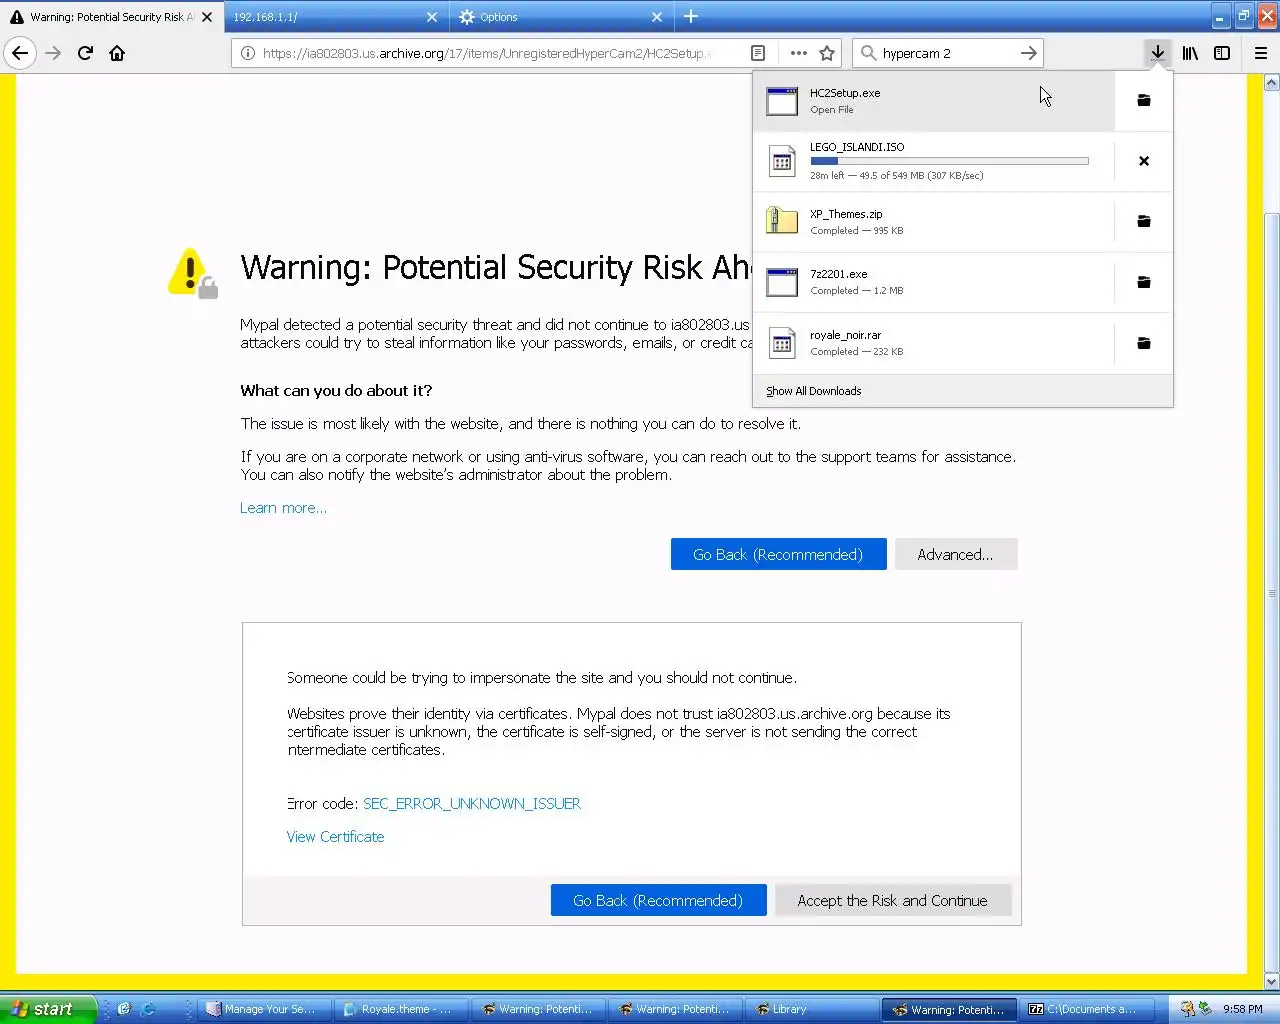Open the SEC_ERROR_UNKNOWN_ISSUER error code link
The width and height of the screenshot is (1280, 1024).
471,803
